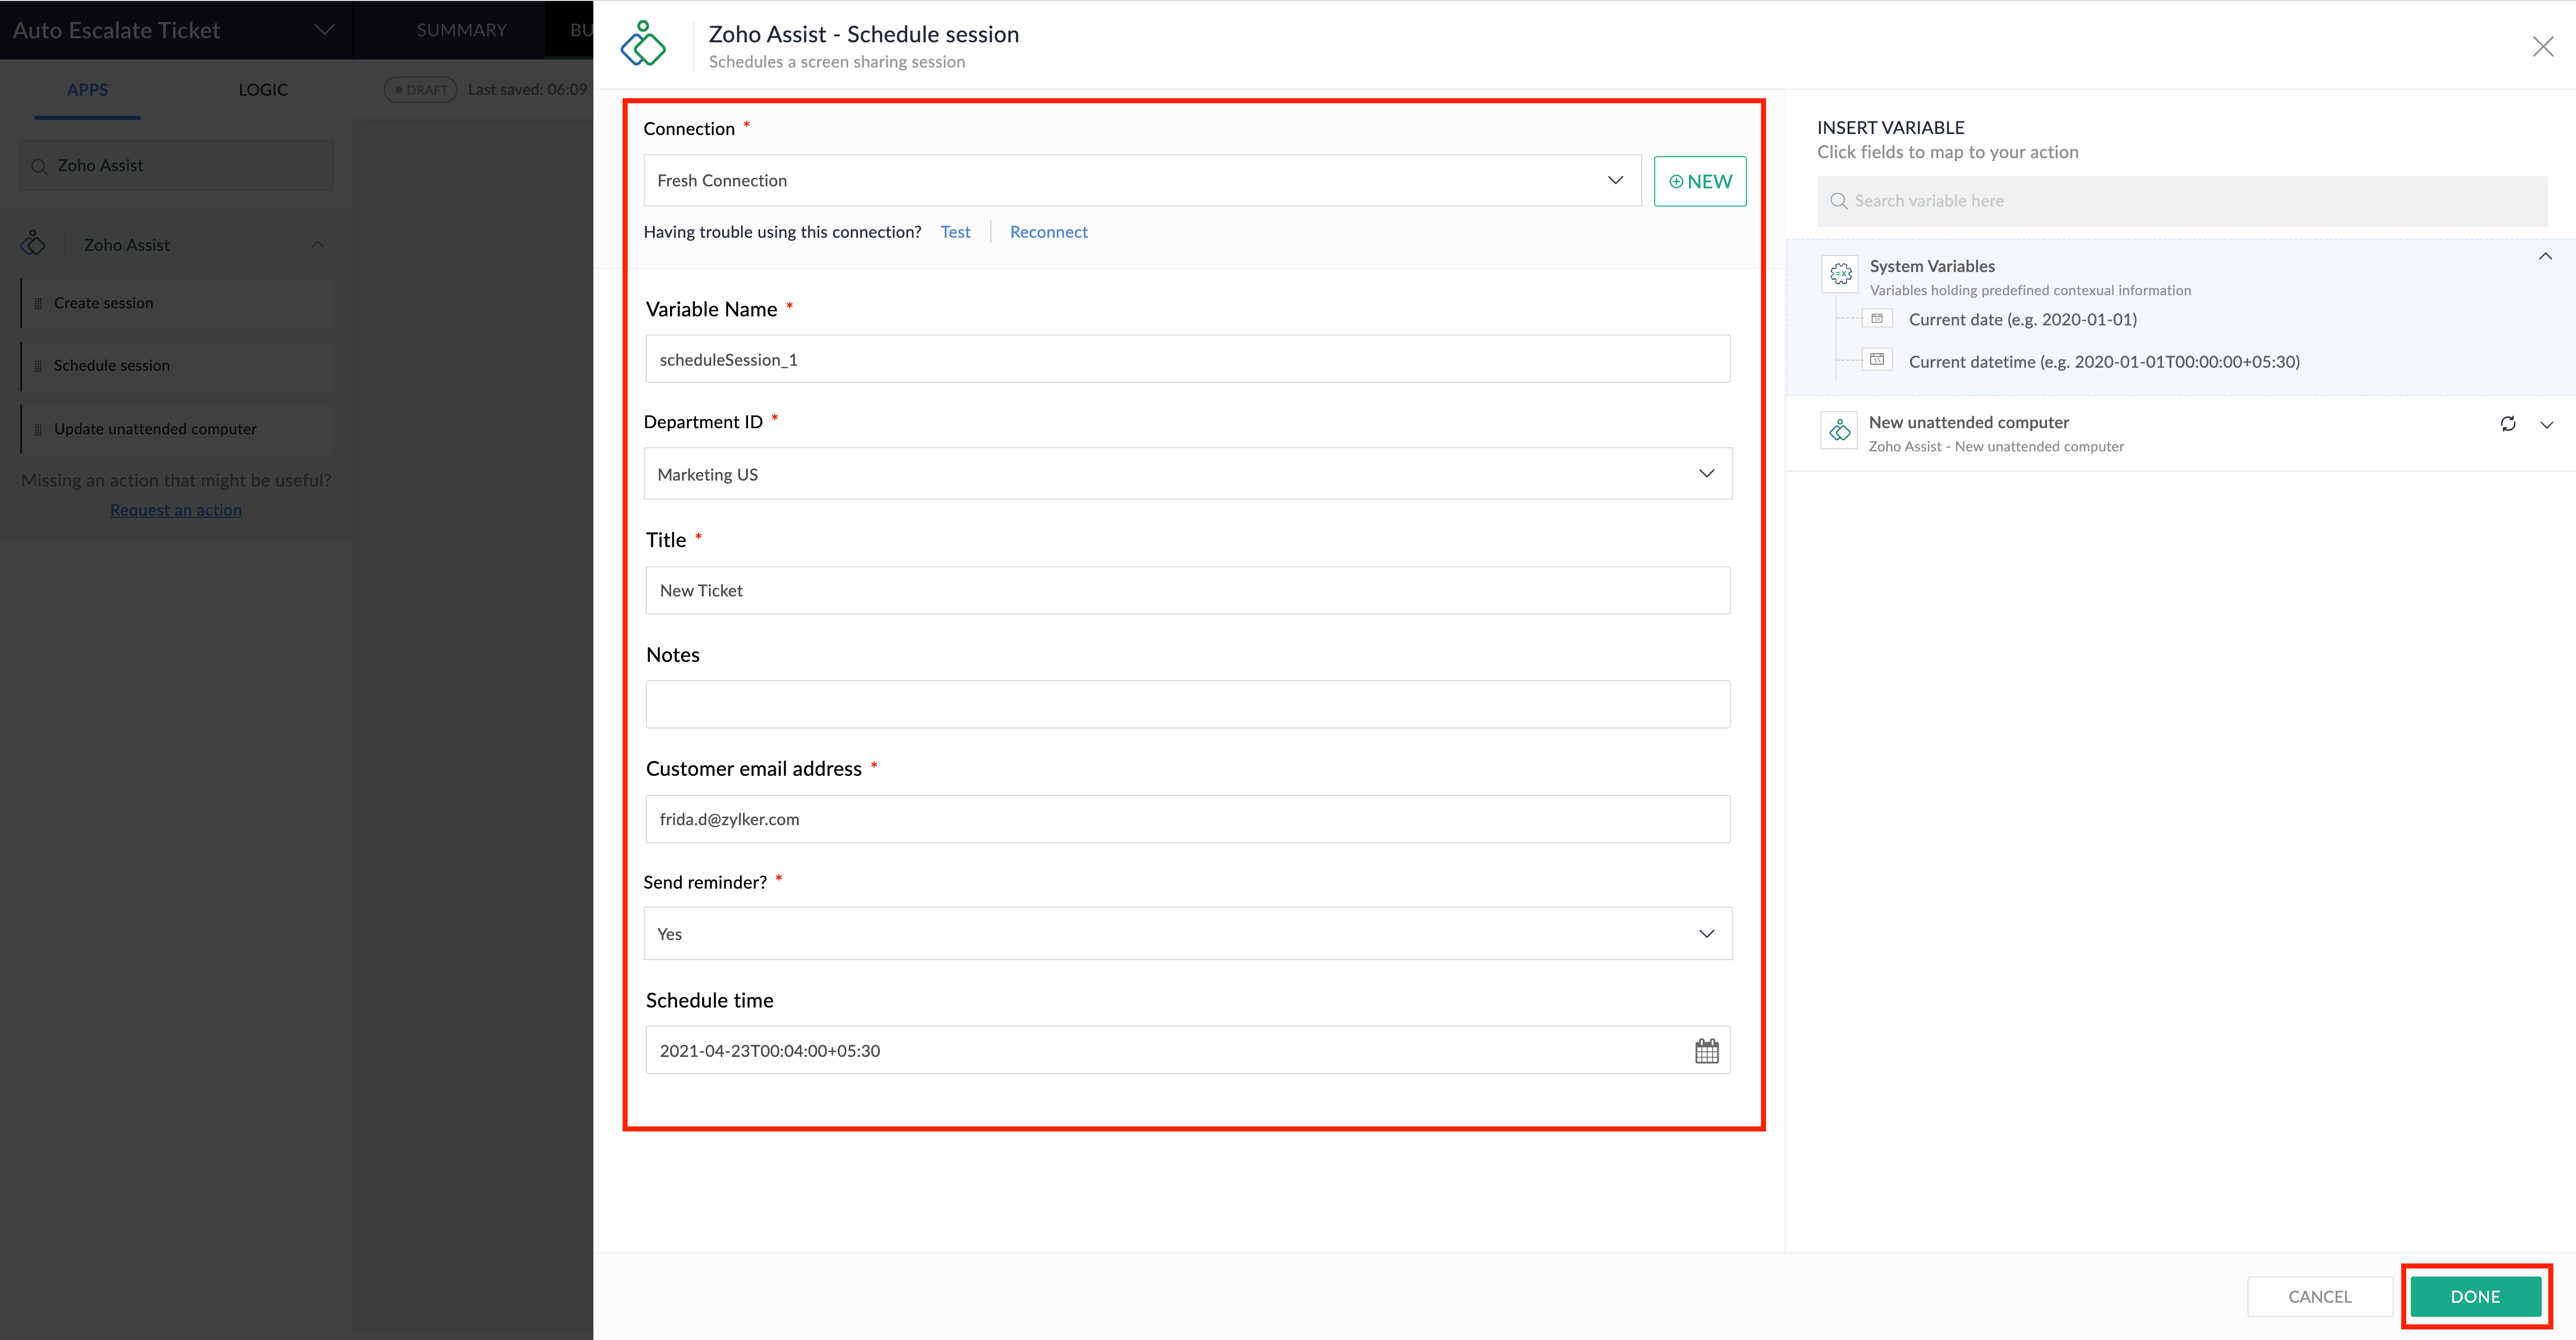This screenshot has height=1340, width=2576.
Task: Click the Reconnect link
Action: tap(1048, 232)
